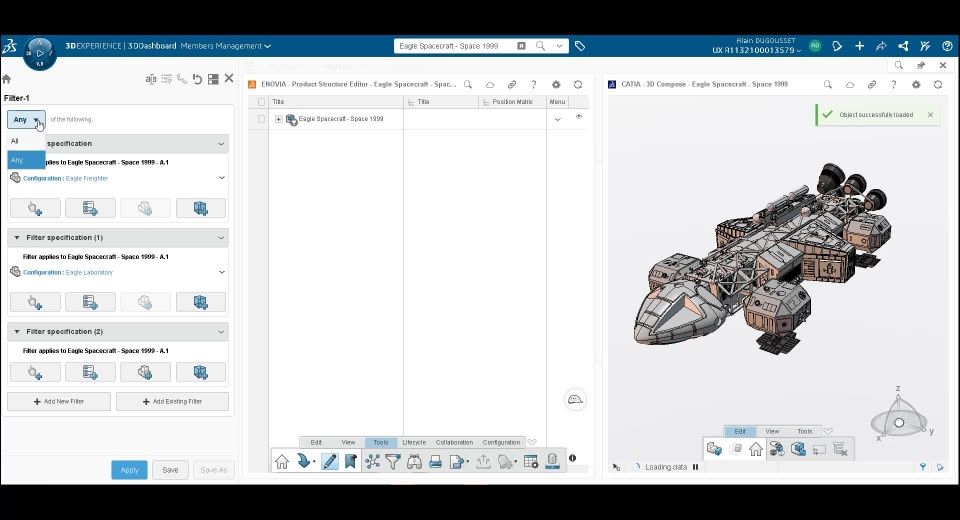Screen dimensions: 960x520
Task: Open CATIA 3D Compose widget settings gear
Action: click(x=916, y=85)
